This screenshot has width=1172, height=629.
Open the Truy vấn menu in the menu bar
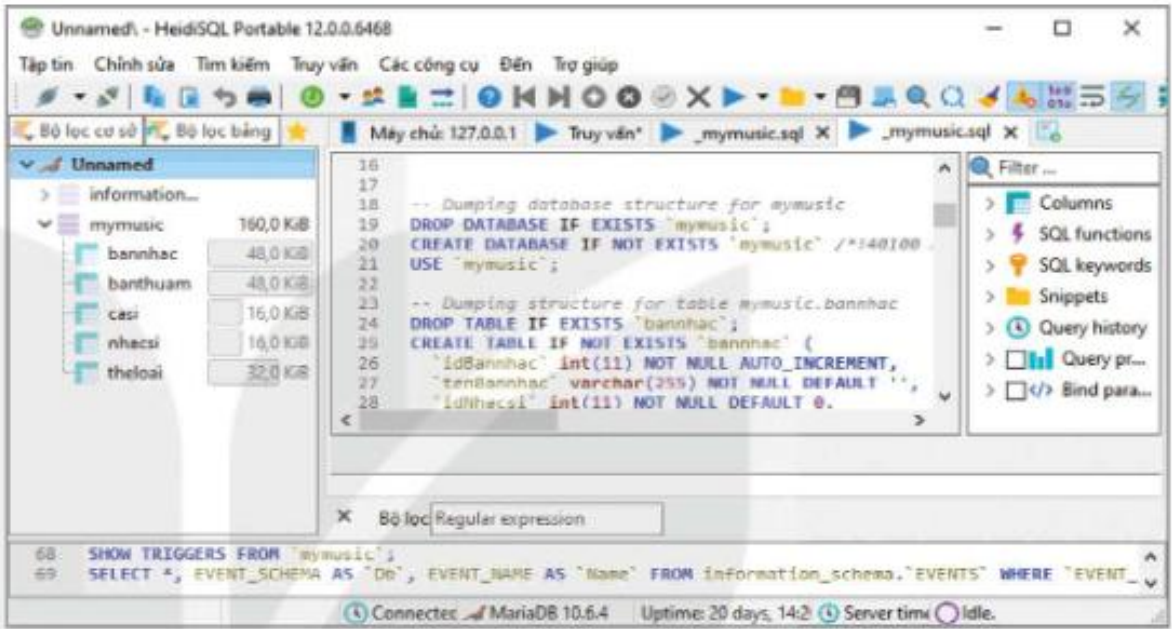(x=324, y=65)
